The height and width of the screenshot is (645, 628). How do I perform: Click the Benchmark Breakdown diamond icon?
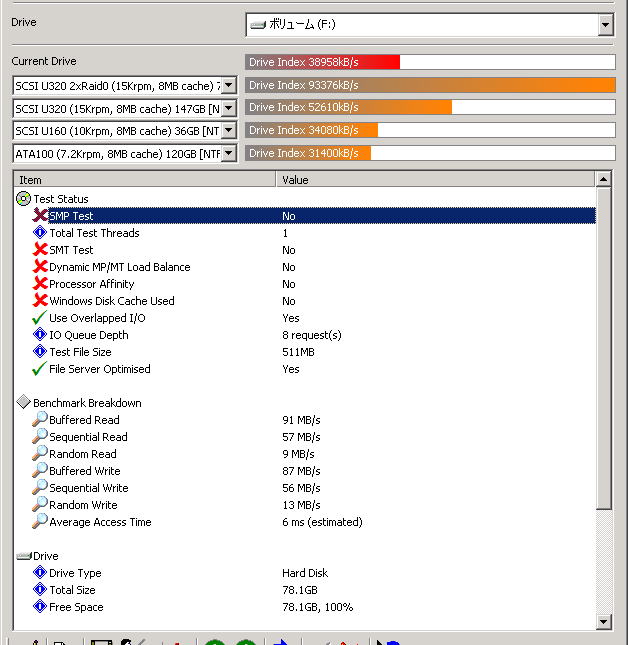[24, 403]
